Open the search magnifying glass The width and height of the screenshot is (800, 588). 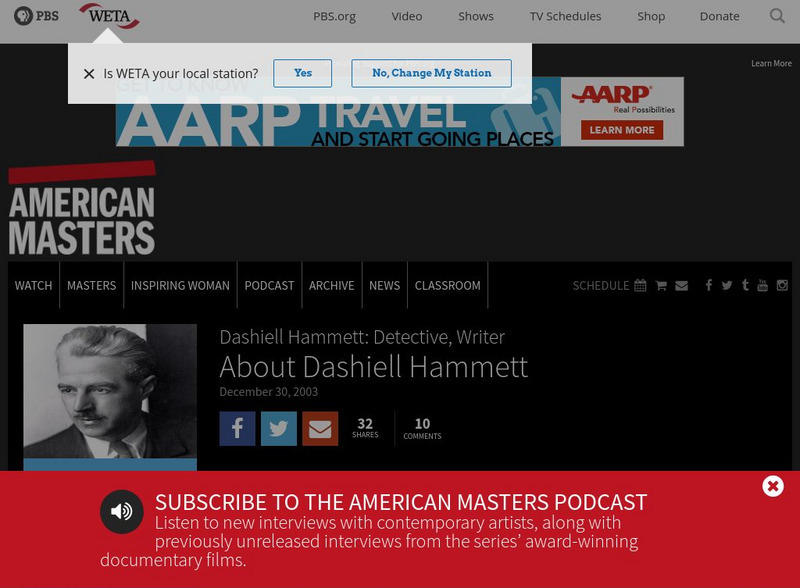point(777,16)
